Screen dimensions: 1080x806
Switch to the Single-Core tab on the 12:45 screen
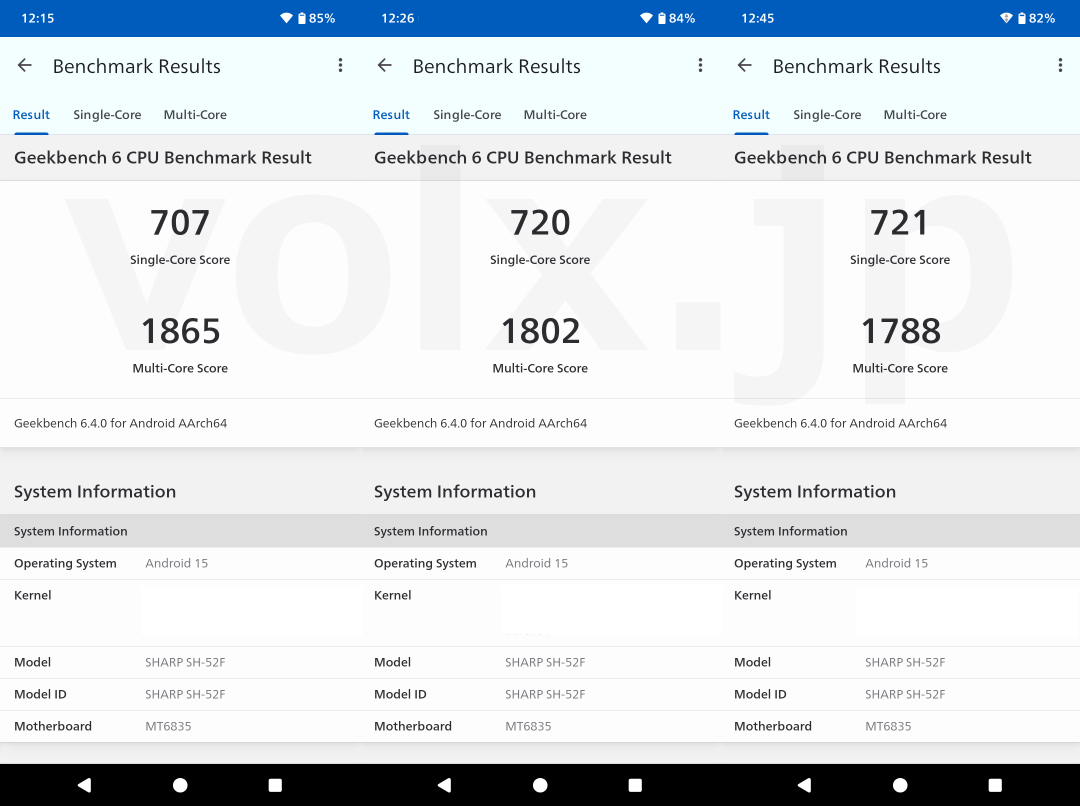pyautogui.click(x=827, y=114)
